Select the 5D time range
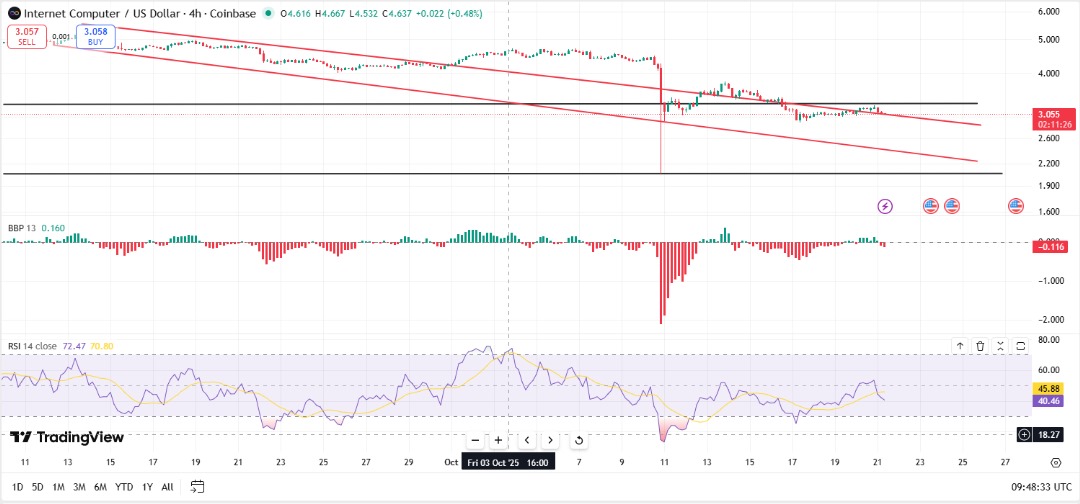1080x504 pixels. tap(38, 487)
